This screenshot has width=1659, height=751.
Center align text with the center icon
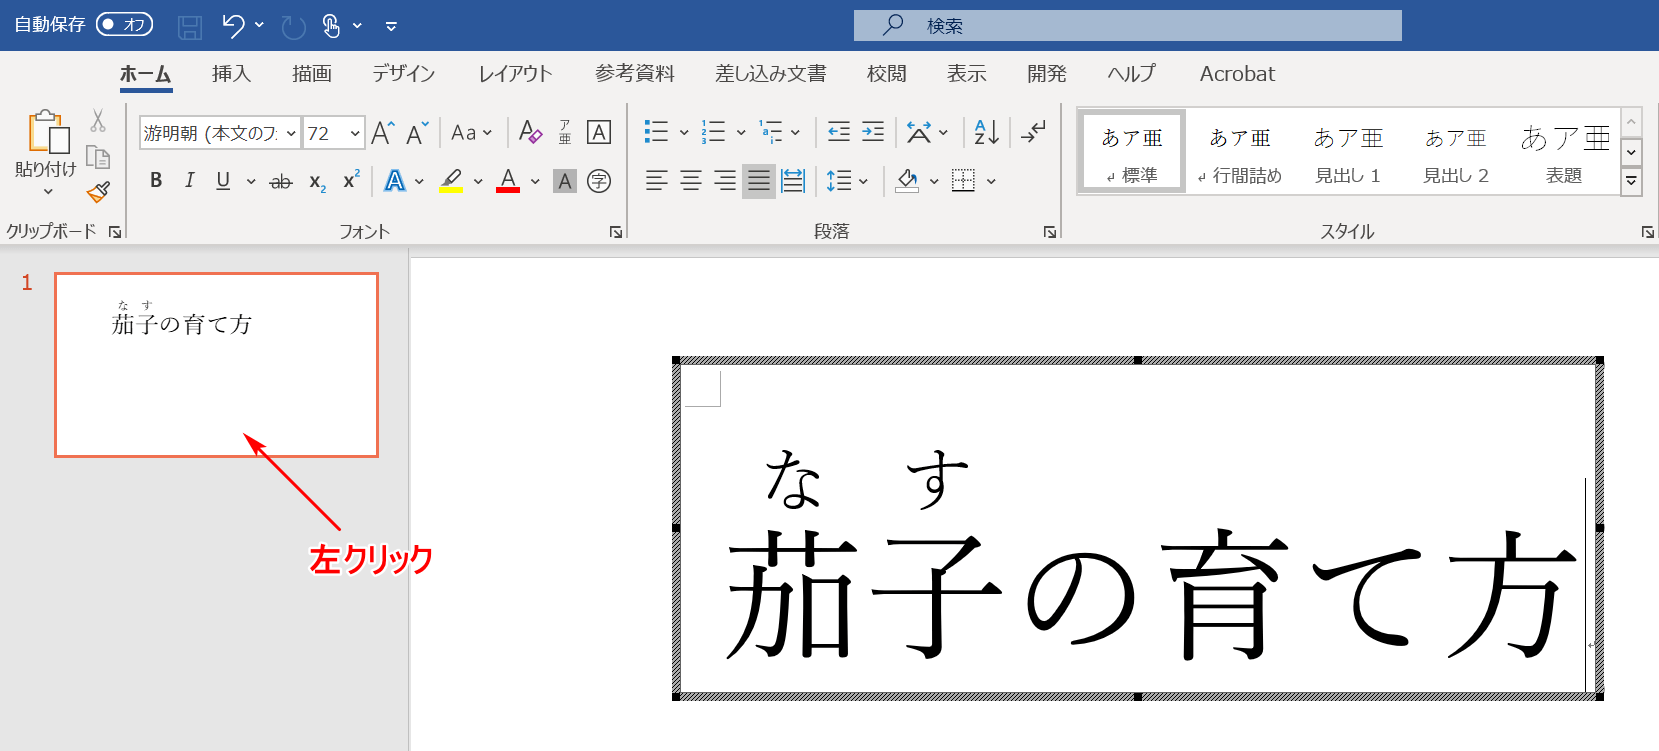[691, 181]
